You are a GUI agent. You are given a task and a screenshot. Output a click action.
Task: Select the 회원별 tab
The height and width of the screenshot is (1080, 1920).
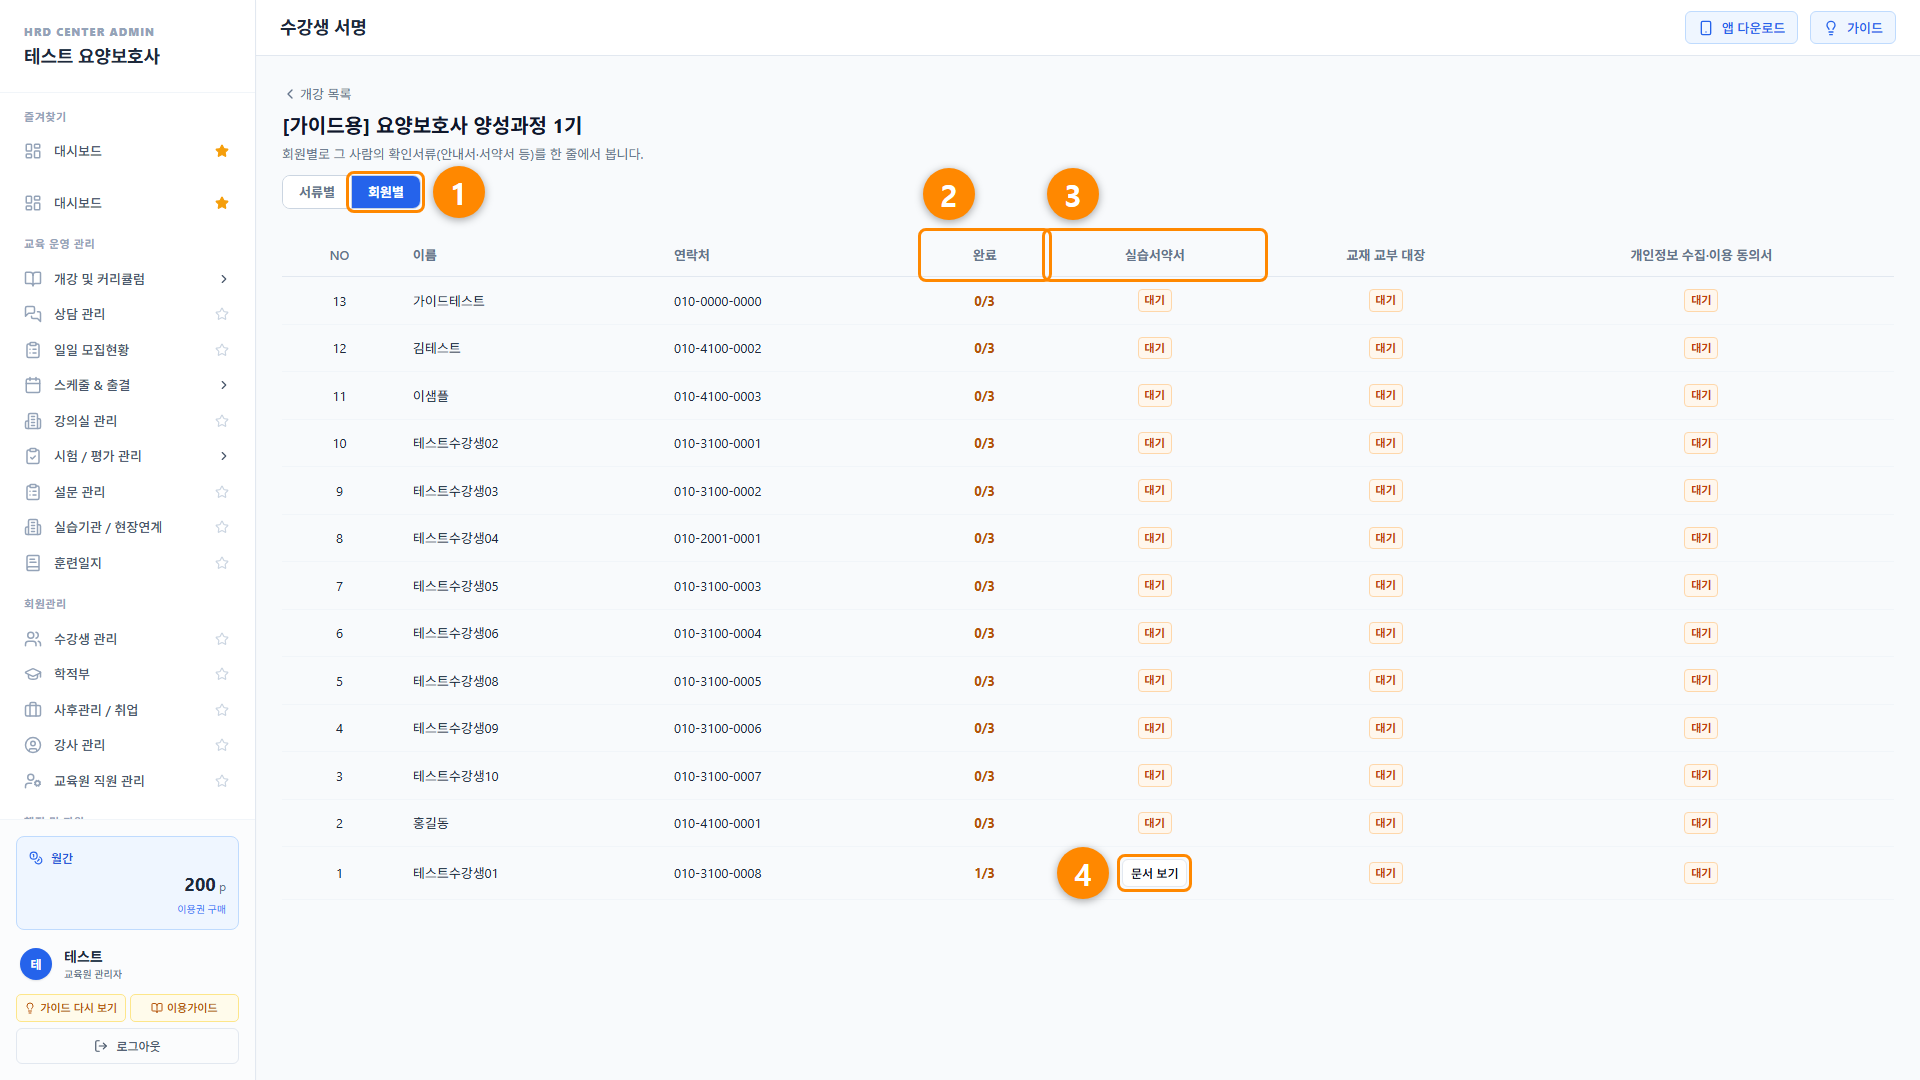point(385,192)
